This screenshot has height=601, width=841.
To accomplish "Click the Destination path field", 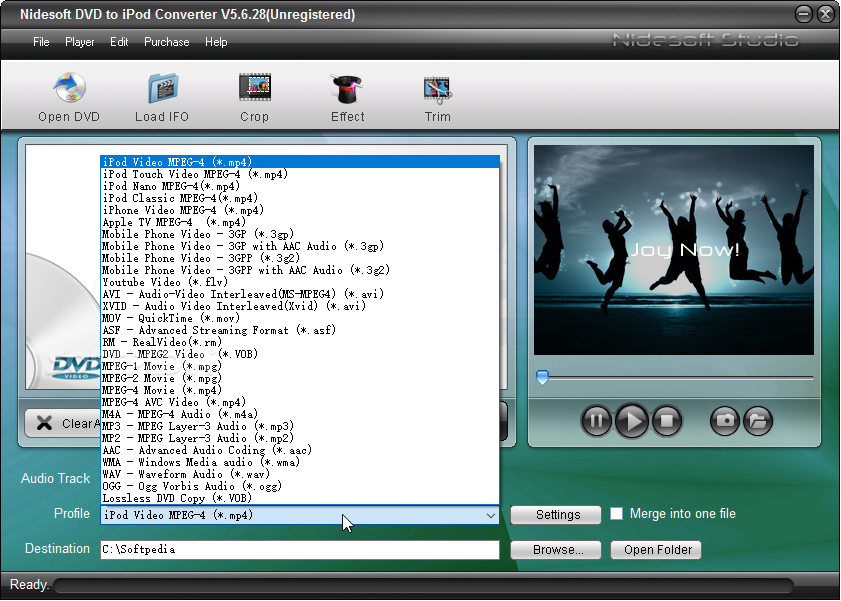I will click(300, 550).
